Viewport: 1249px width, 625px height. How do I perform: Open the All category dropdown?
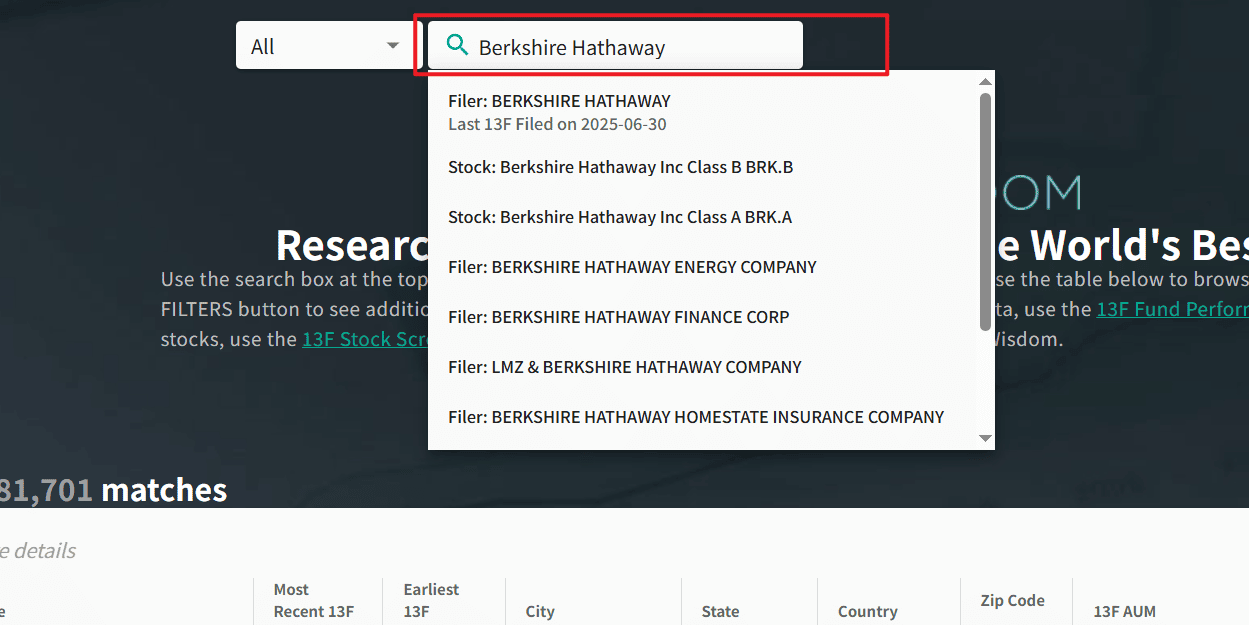click(323, 46)
